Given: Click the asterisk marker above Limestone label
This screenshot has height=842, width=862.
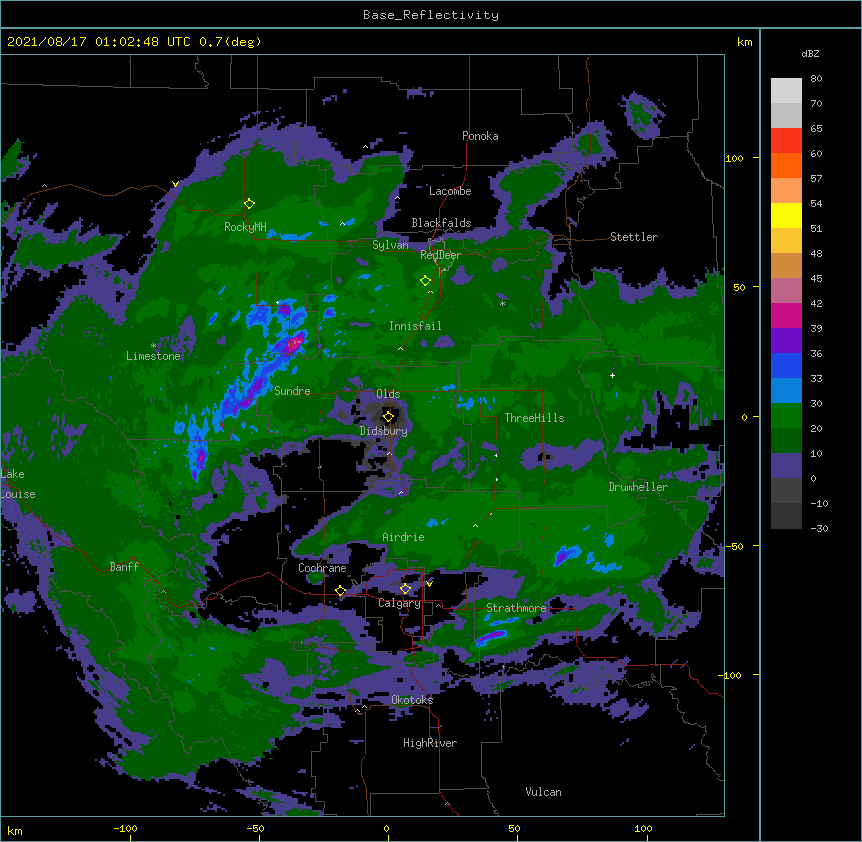Looking at the screenshot, I should (x=153, y=346).
